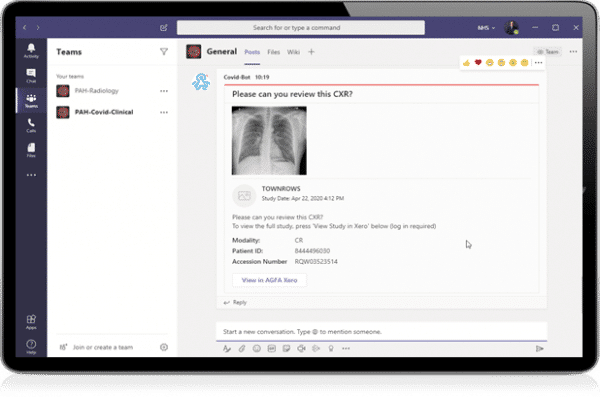Open more options for PAH-Covid-Clinical team
Screen dimensions: 600x397
(164, 112)
